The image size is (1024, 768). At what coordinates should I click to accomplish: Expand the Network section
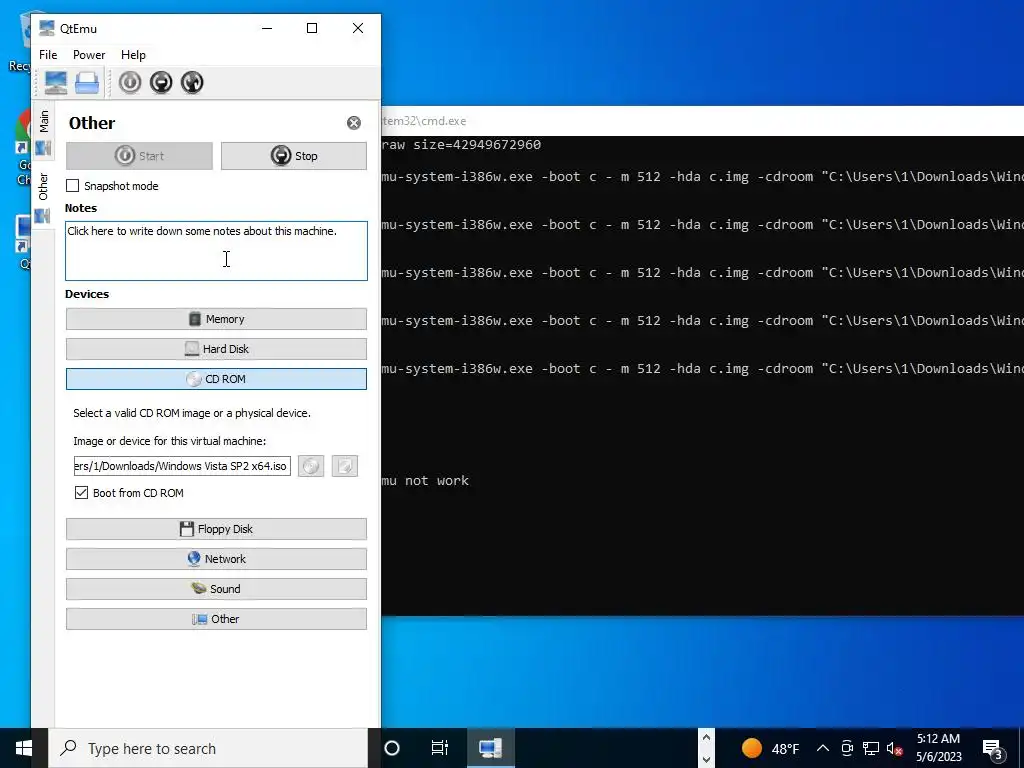click(216, 560)
